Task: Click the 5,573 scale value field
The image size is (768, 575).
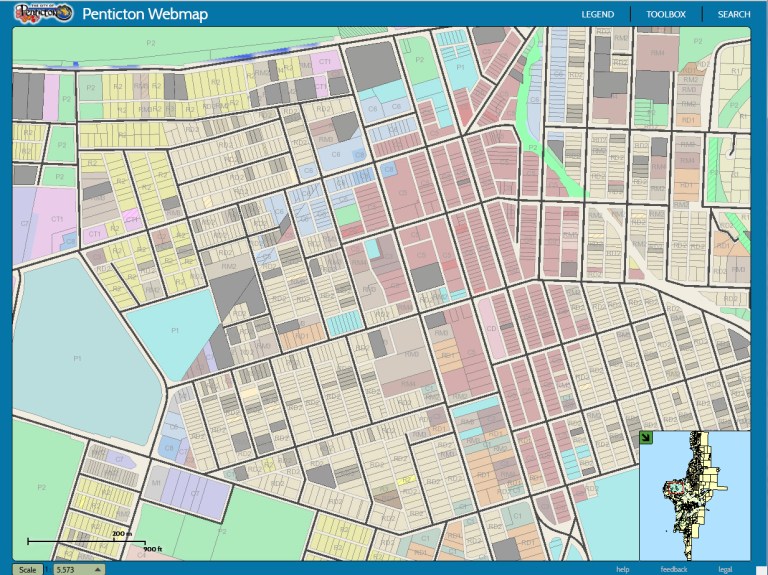Action: [68, 569]
